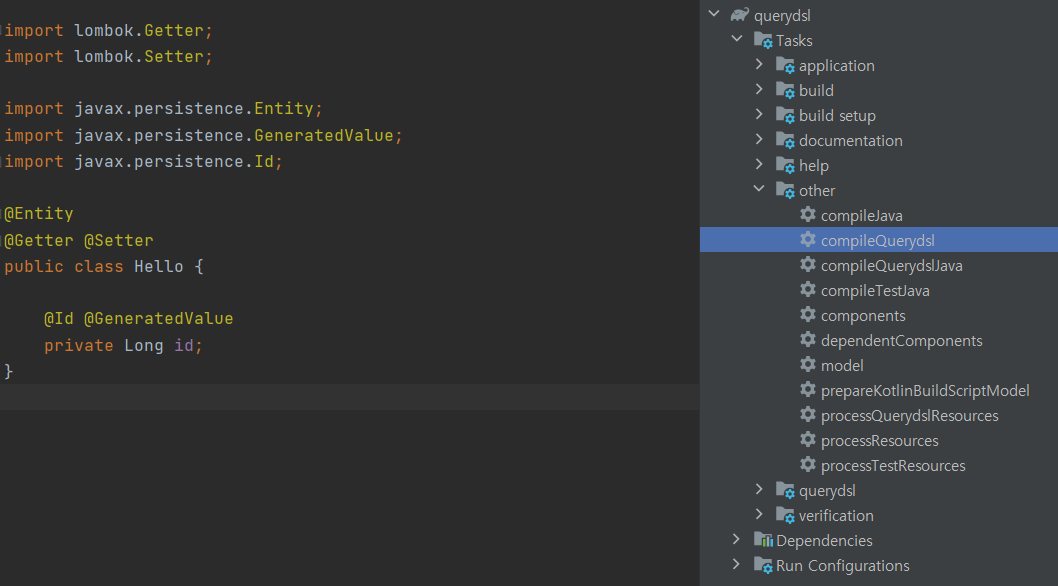Click the javax.persistence.GeneratedValue import line
Image resolution: width=1058 pixels, height=586 pixels.
coord(204,136)
